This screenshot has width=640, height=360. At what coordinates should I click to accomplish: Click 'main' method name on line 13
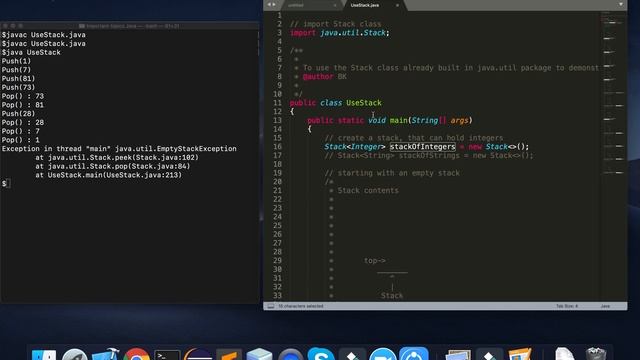coord(398,120)
